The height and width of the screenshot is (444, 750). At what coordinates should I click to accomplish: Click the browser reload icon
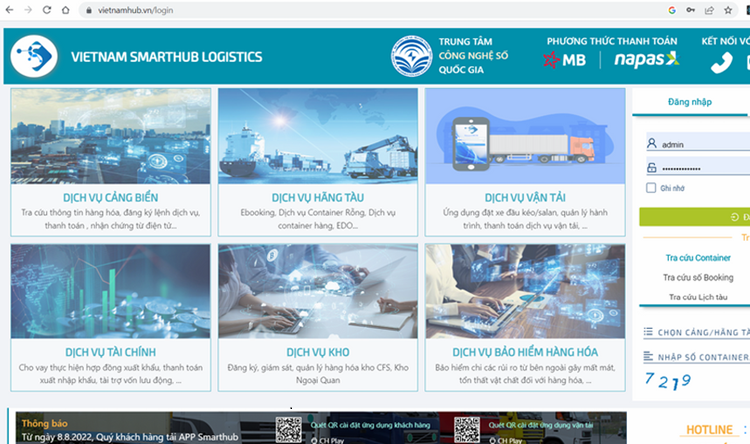coord(46,9)
